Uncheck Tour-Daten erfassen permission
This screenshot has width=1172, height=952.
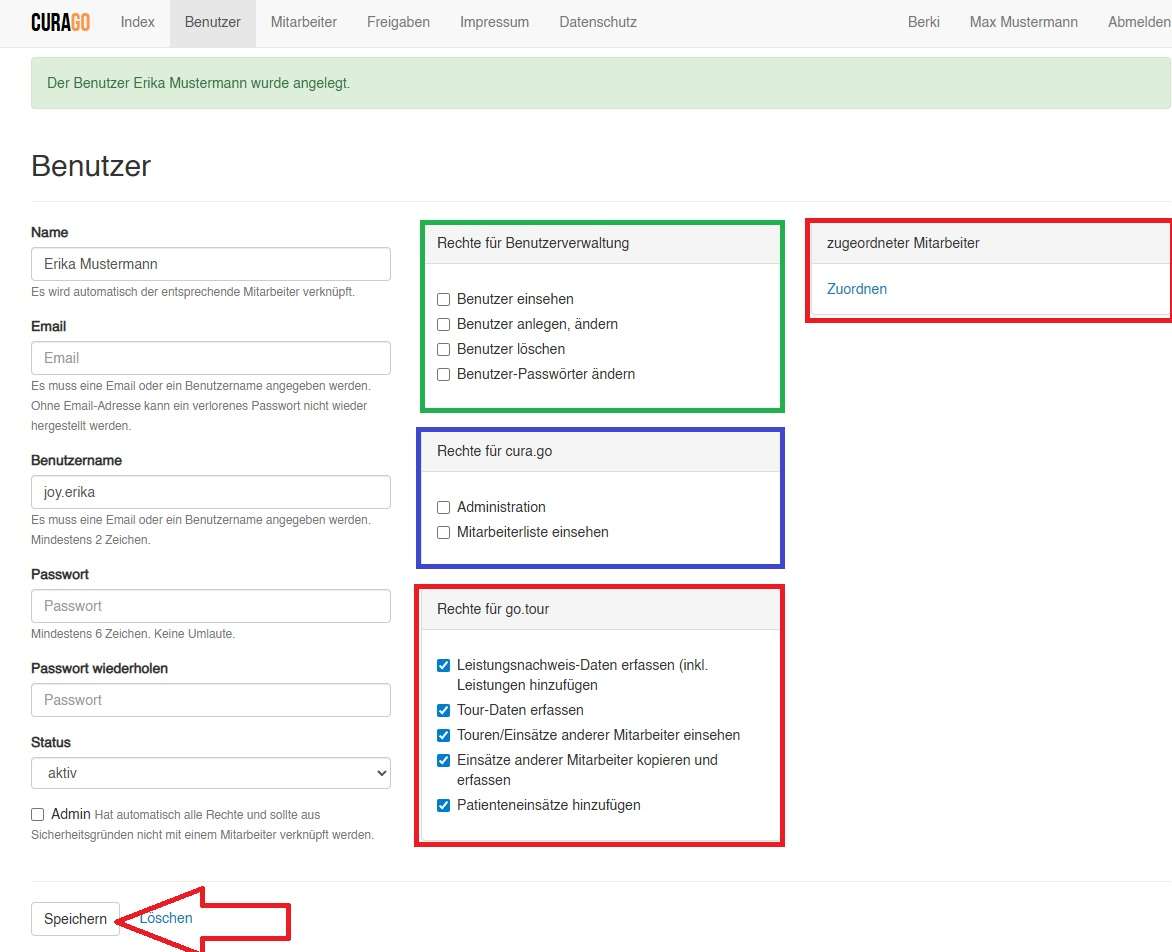click(444, 710)
